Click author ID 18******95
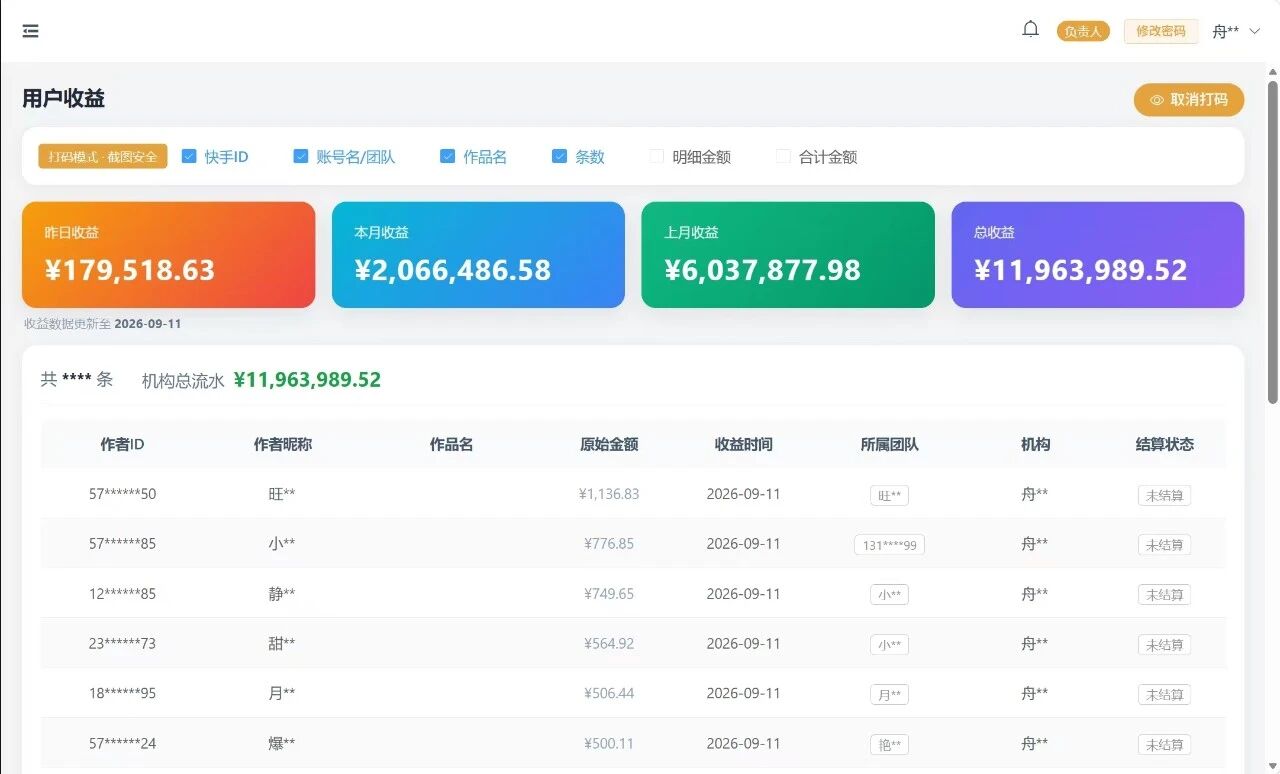Screen dimensions: 1280x774 [x=123, y=694]
